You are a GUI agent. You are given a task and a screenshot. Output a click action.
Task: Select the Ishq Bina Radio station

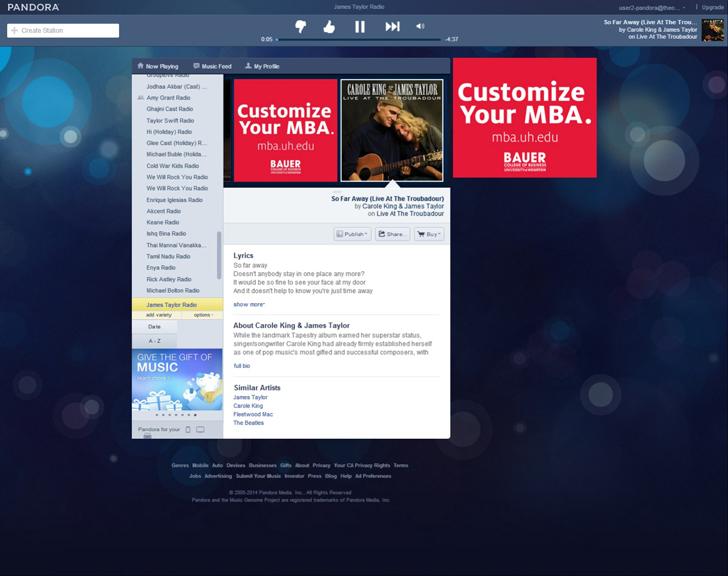[166, 233]
